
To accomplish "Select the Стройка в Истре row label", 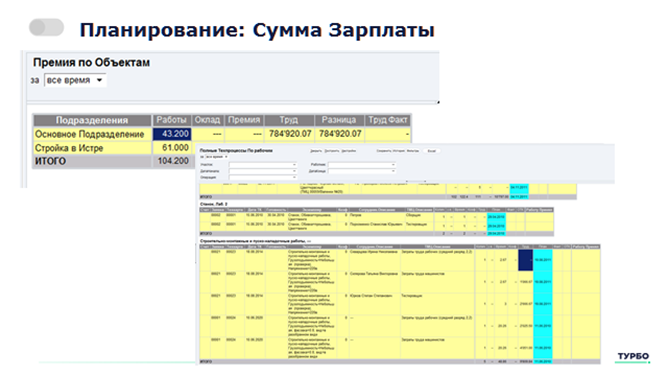I will [69, 148].
